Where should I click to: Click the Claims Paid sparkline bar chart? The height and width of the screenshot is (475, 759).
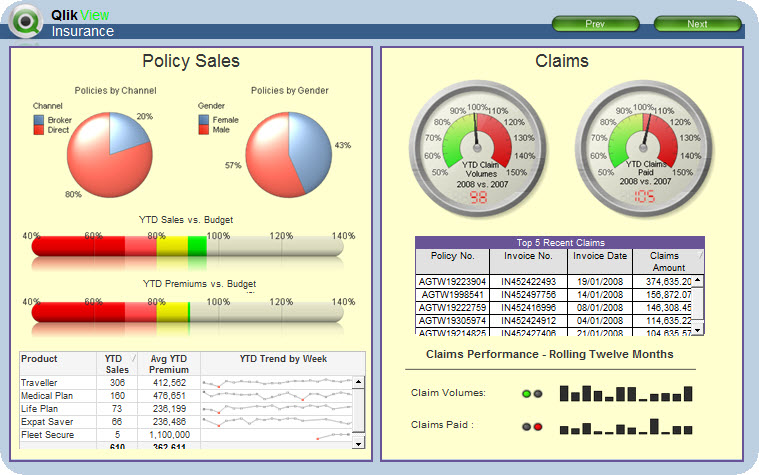[x=627, y=427]
